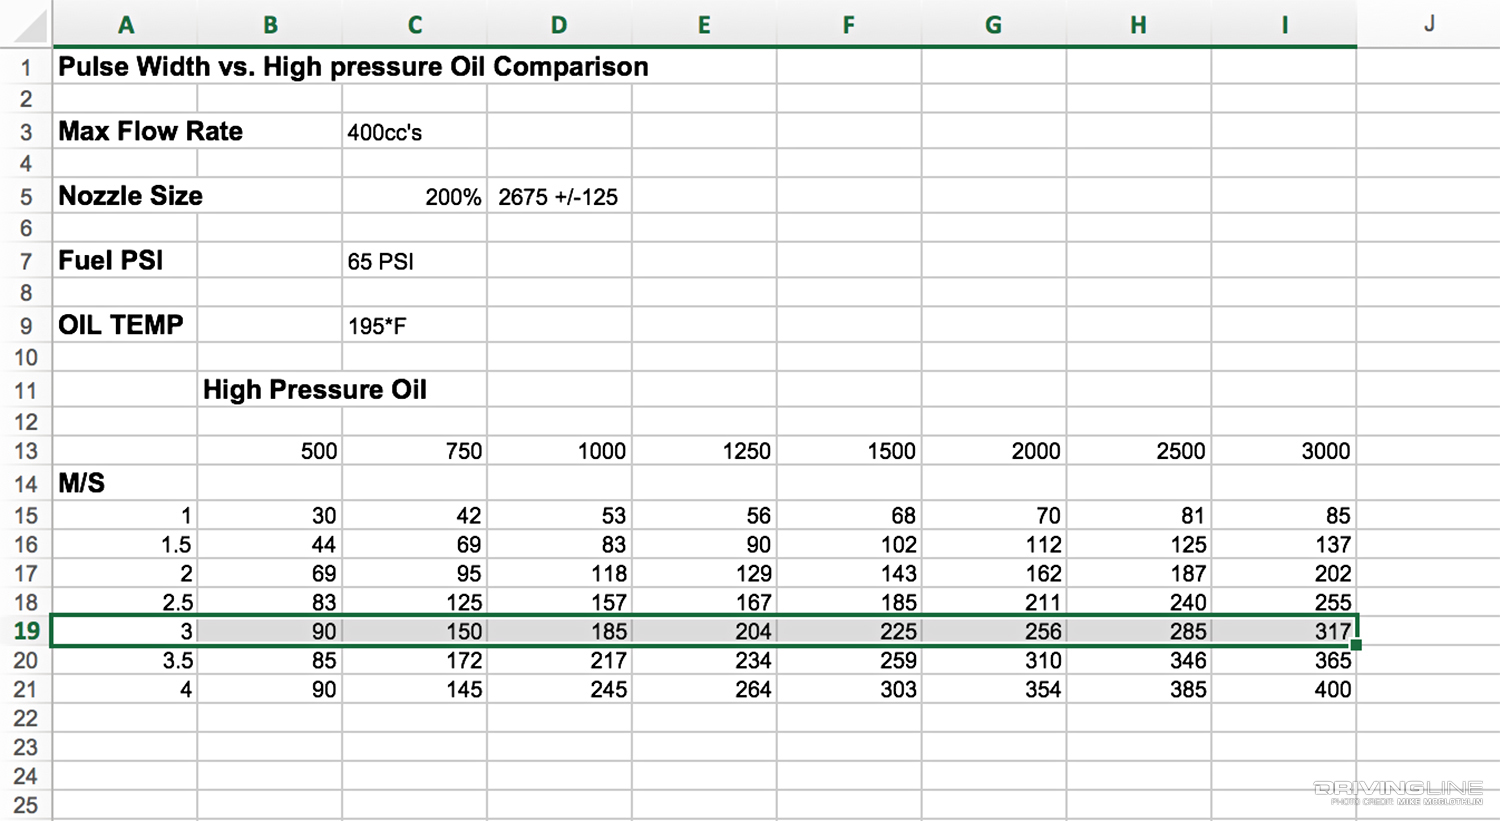Select column A header

pos(125,25)
